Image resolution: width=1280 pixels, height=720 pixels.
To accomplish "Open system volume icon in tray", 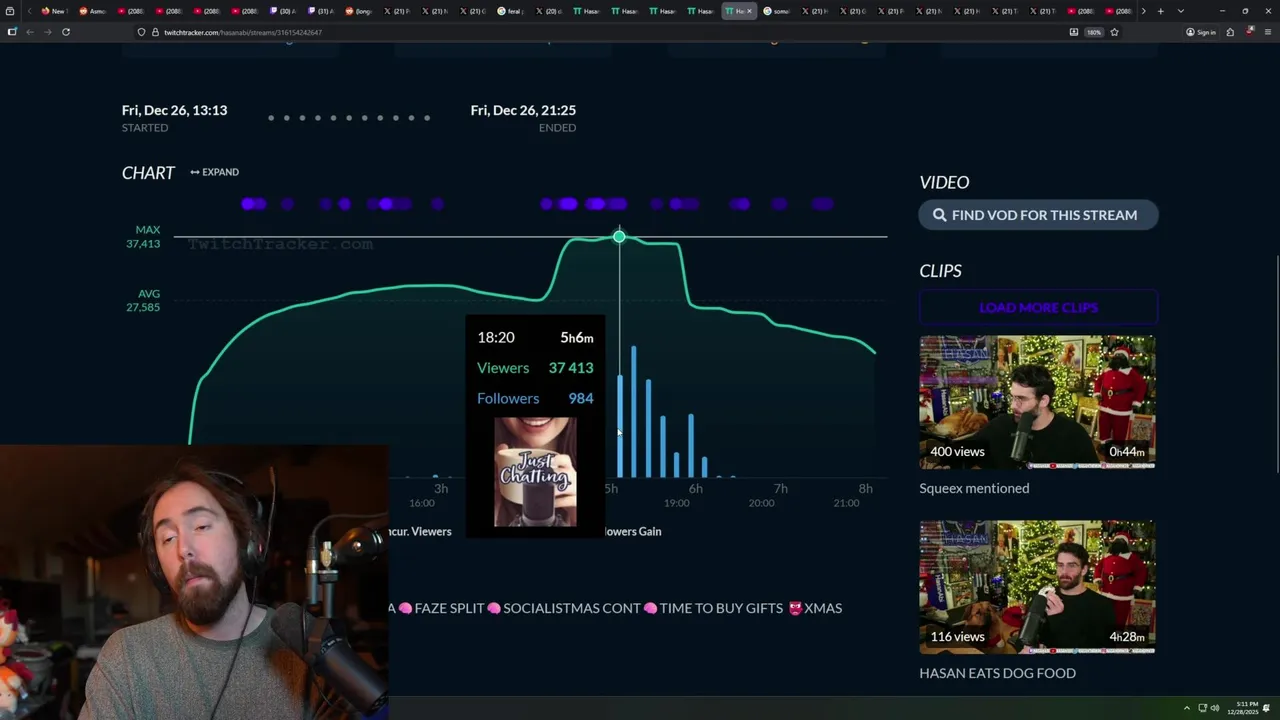I will click(x=1215, y=708).
